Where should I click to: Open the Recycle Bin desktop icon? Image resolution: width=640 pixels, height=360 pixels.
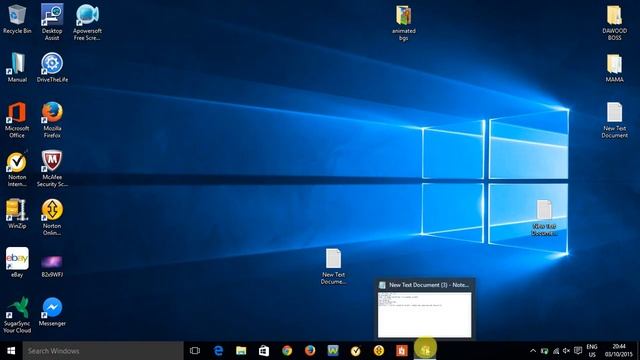click(17, 20)
